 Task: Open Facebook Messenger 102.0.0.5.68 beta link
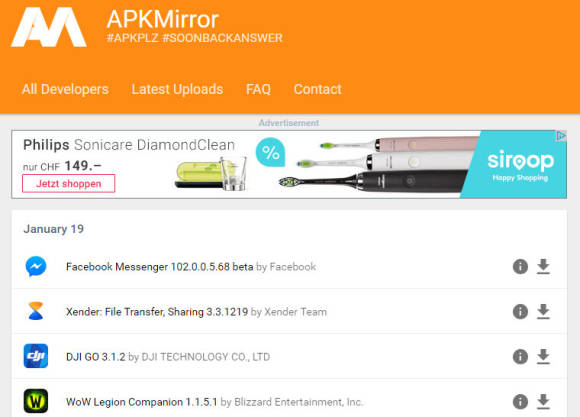click(159, 267)
